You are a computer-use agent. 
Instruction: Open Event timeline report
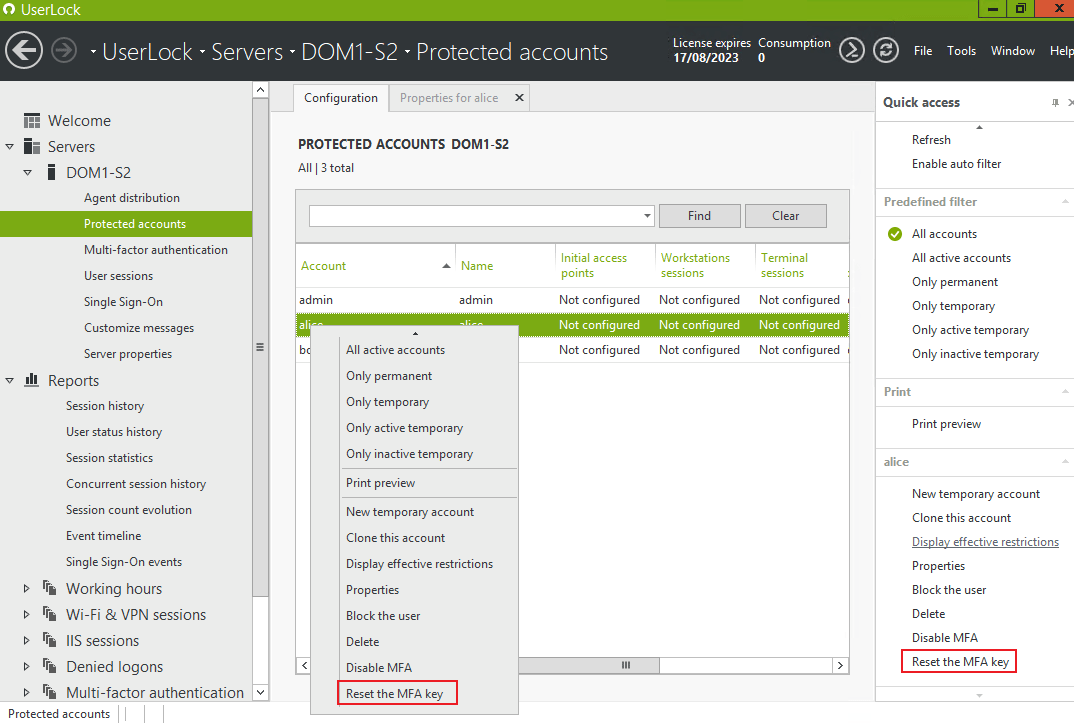[103, 536]
